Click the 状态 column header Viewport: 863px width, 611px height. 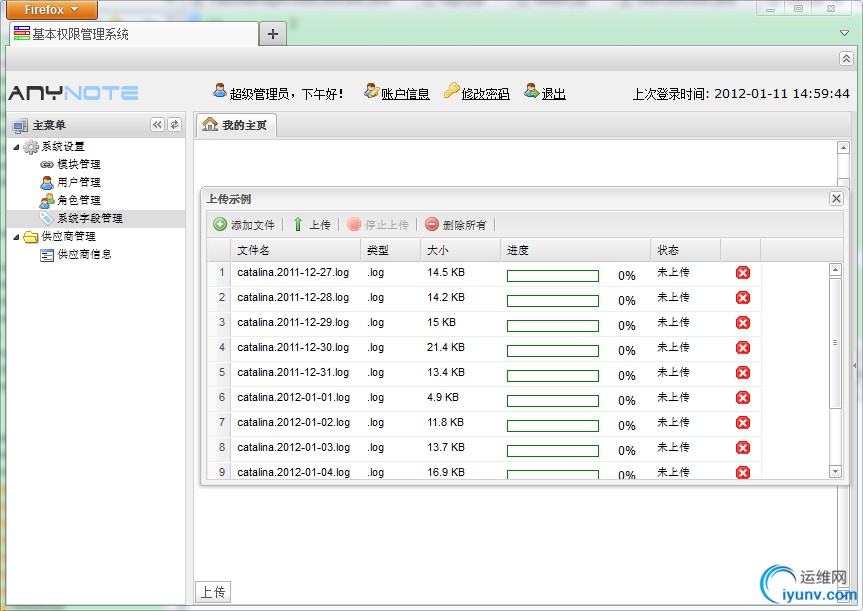(686, 250)
